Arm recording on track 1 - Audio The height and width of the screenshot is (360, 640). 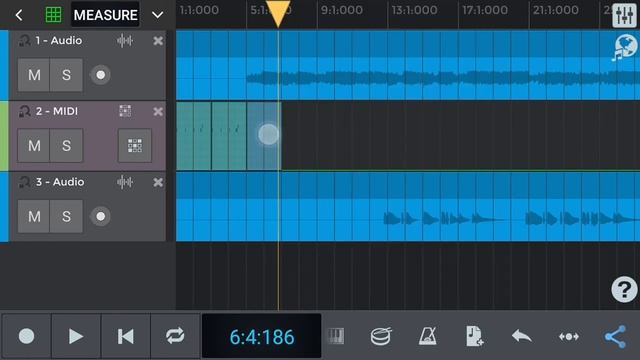[x=100, y=75]
